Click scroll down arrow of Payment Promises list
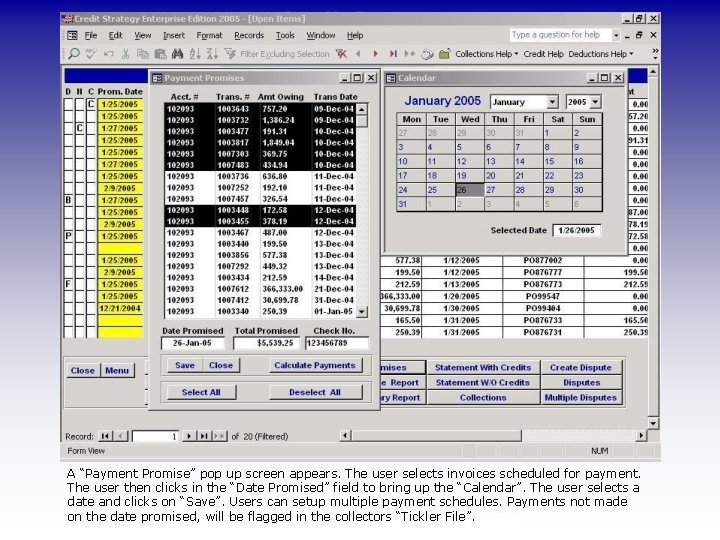 362,312
